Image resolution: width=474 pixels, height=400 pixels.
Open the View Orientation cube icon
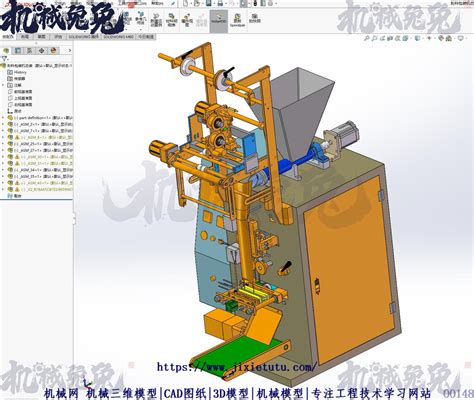405,38
